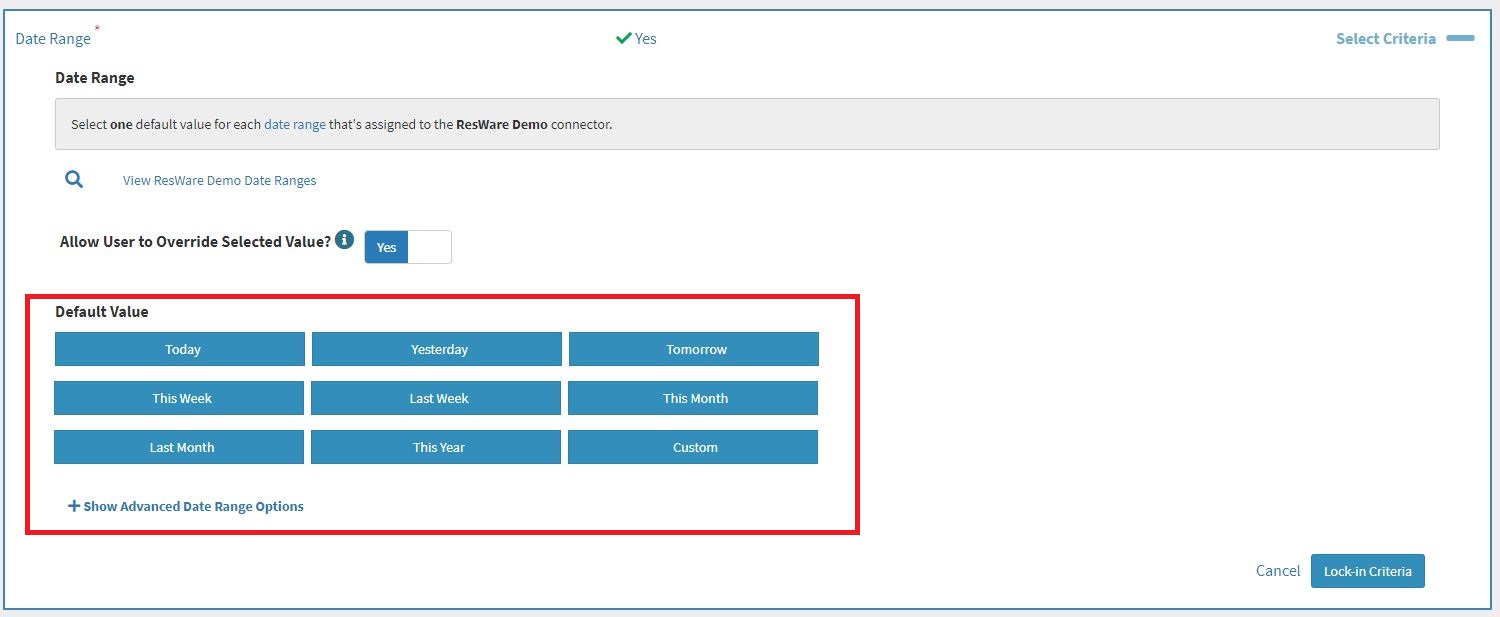This screenshot has height=617, width=1500.
Task: Expand Show Advanced Date Range Options
Action: (x=185, y=506)
